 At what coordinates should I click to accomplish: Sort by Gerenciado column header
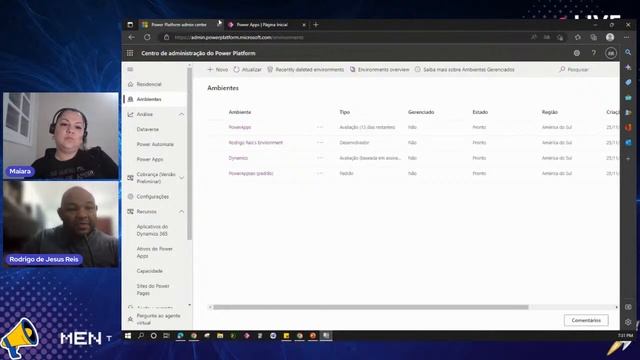pos(421,112)
